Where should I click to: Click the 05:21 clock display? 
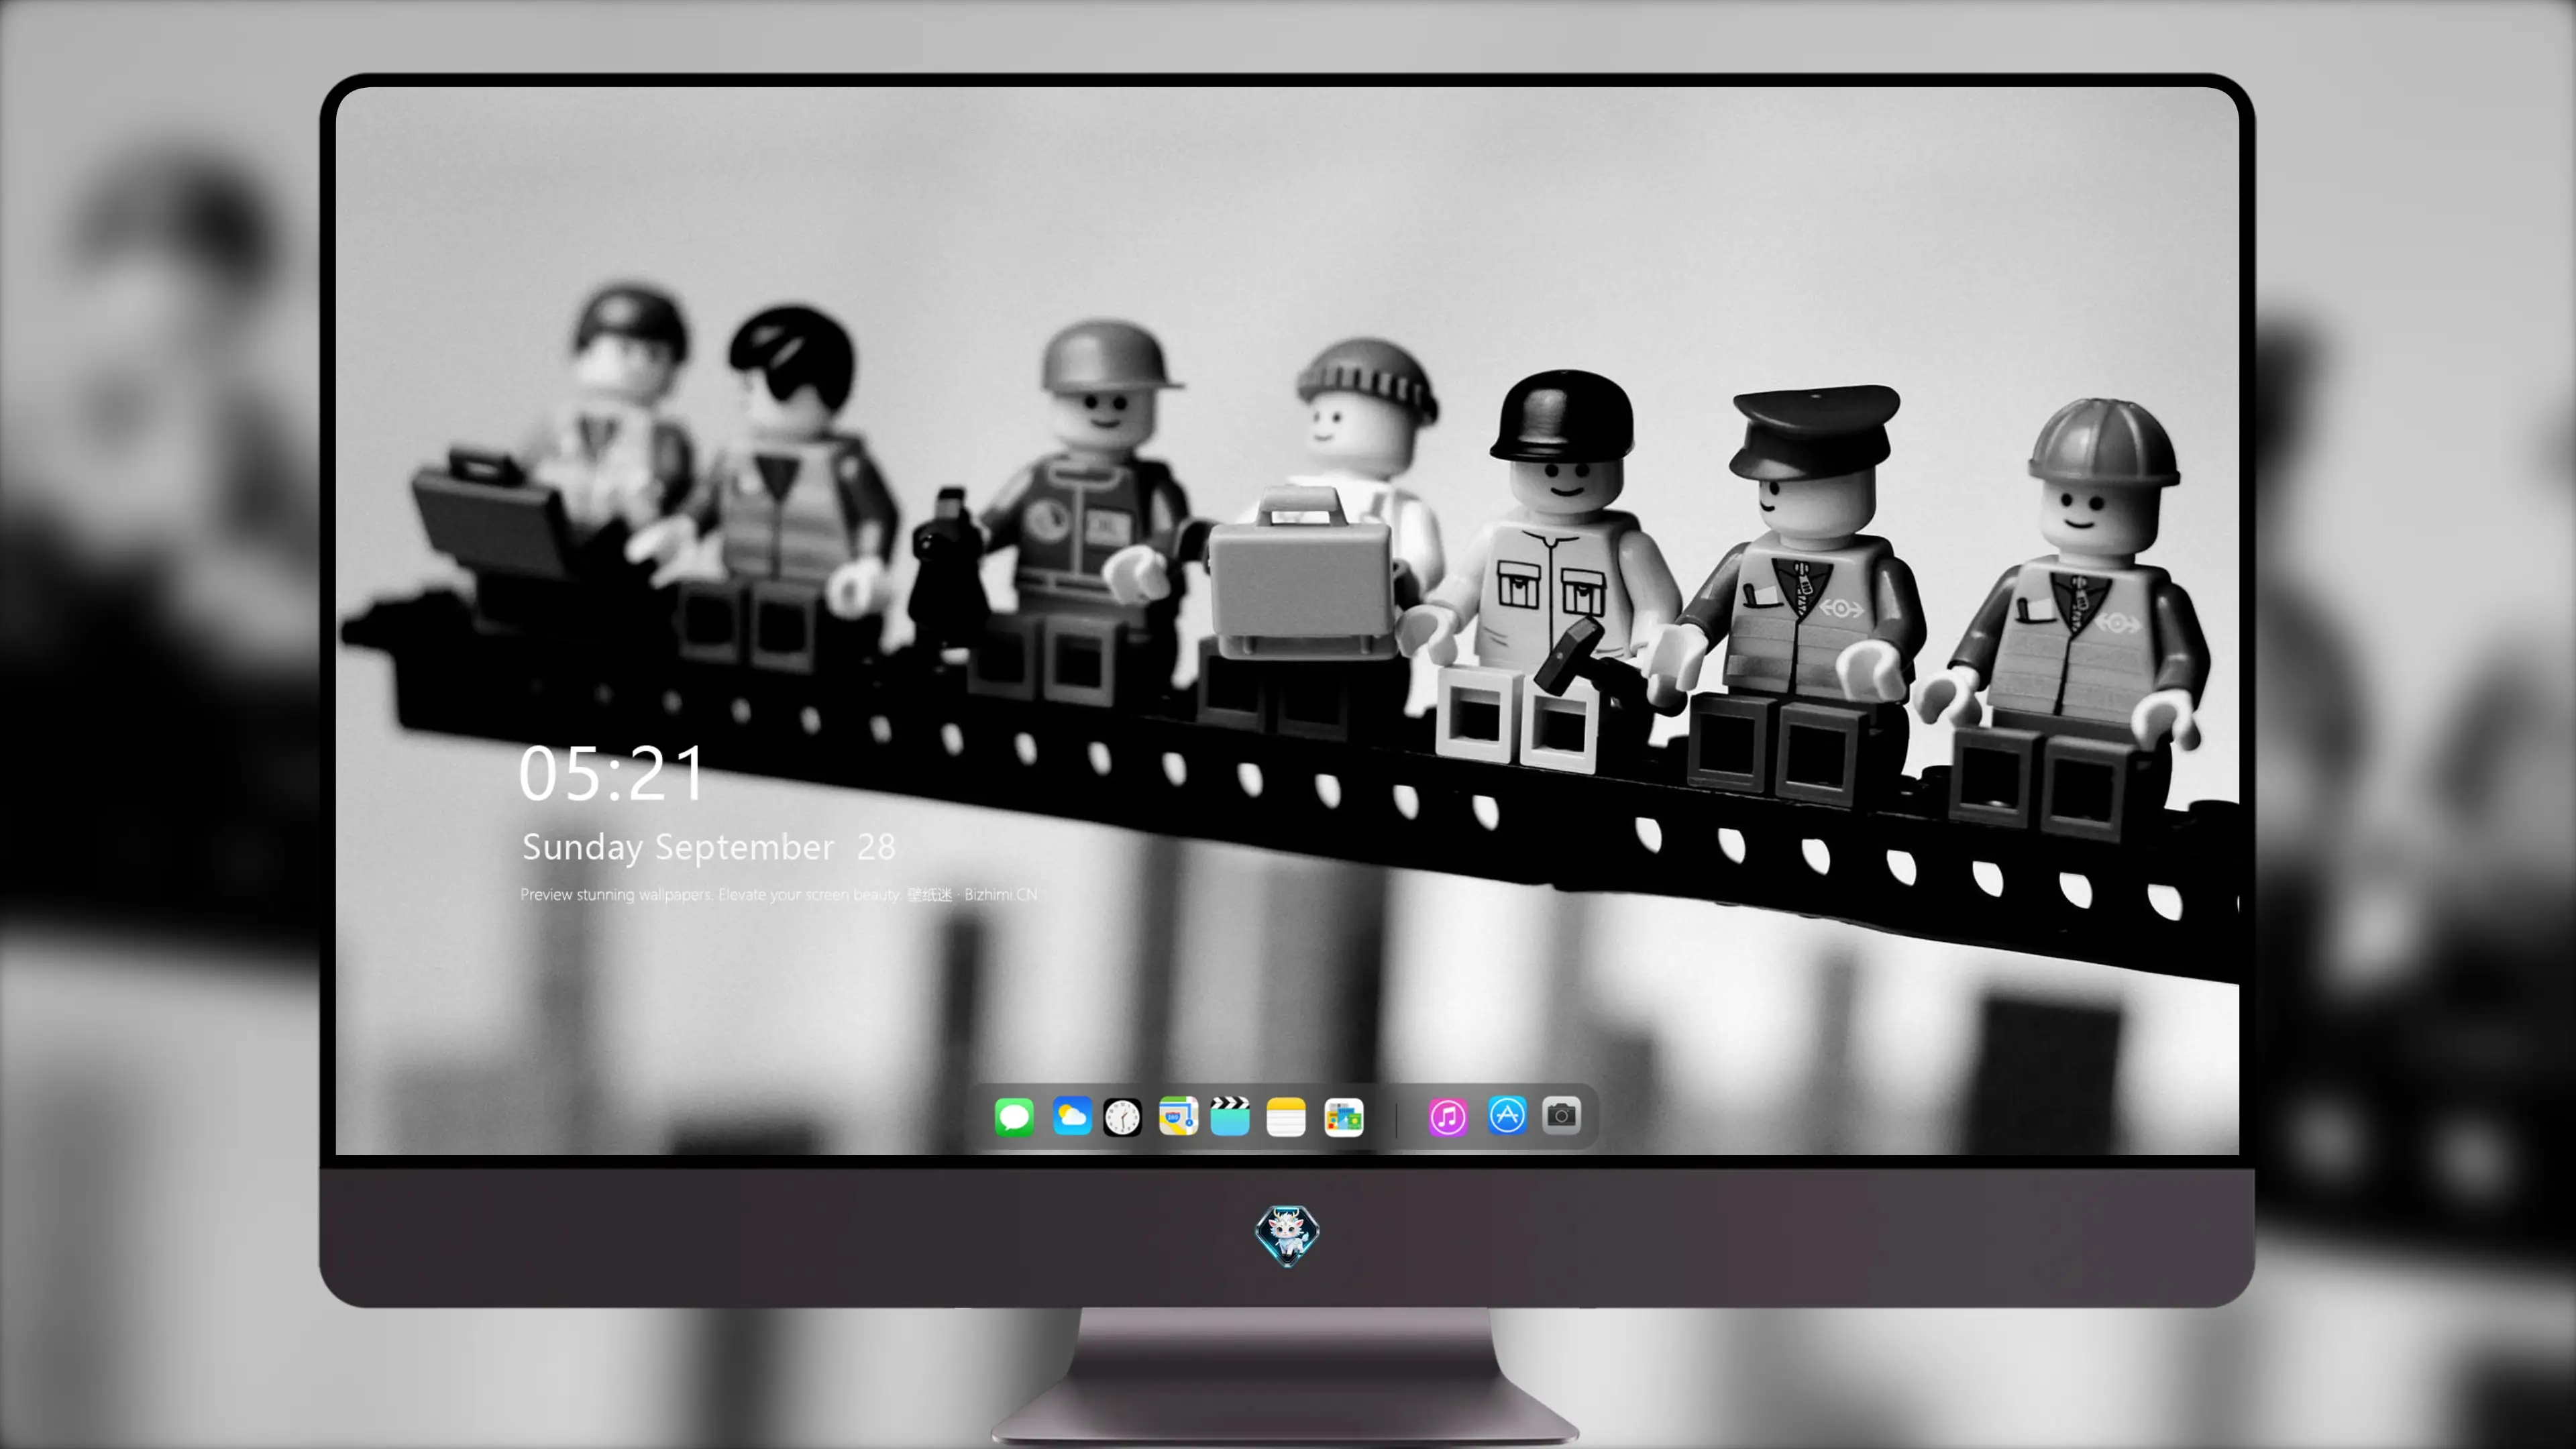click(x=612, y=773)
